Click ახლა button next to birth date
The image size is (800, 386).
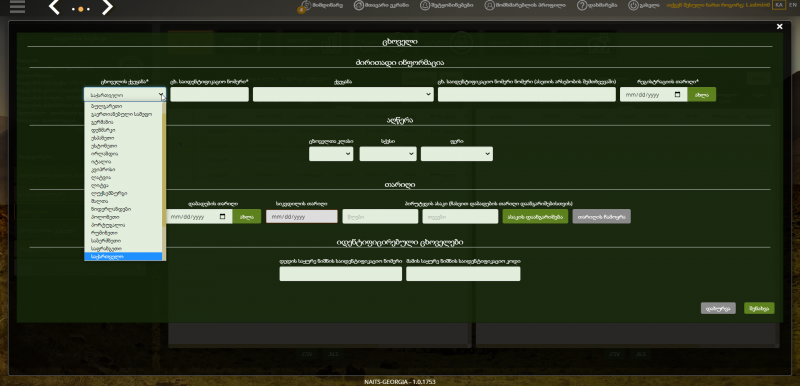click(247, 216)
